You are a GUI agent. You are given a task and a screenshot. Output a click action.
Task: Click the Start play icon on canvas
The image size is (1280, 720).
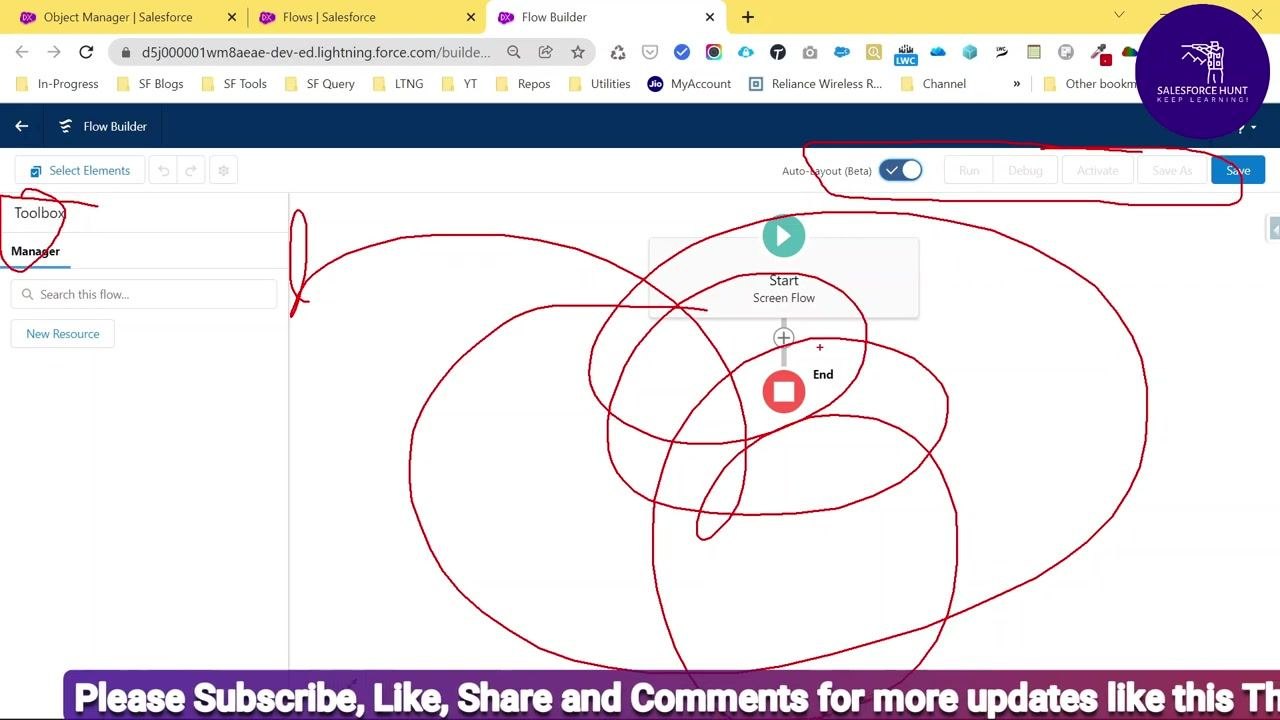pyautogui.click(x=784, y=236)
